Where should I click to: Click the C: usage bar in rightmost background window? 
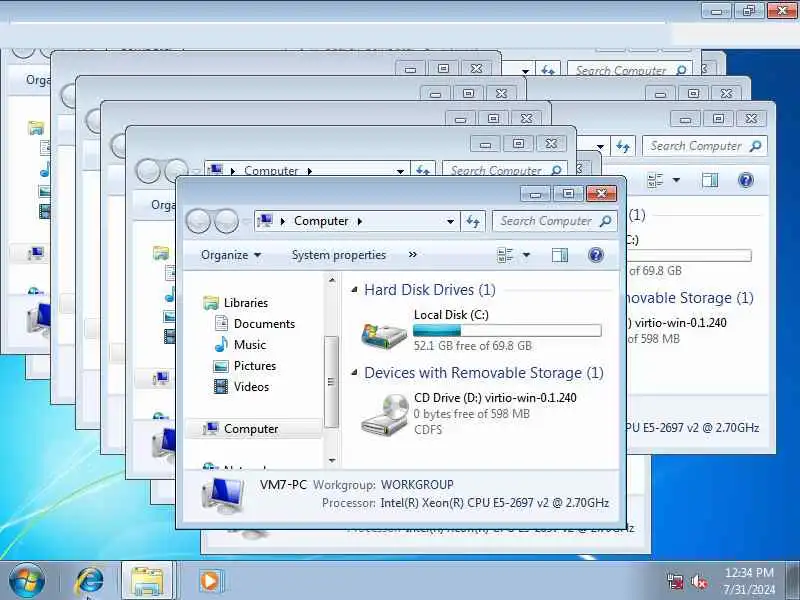point(689,256)
